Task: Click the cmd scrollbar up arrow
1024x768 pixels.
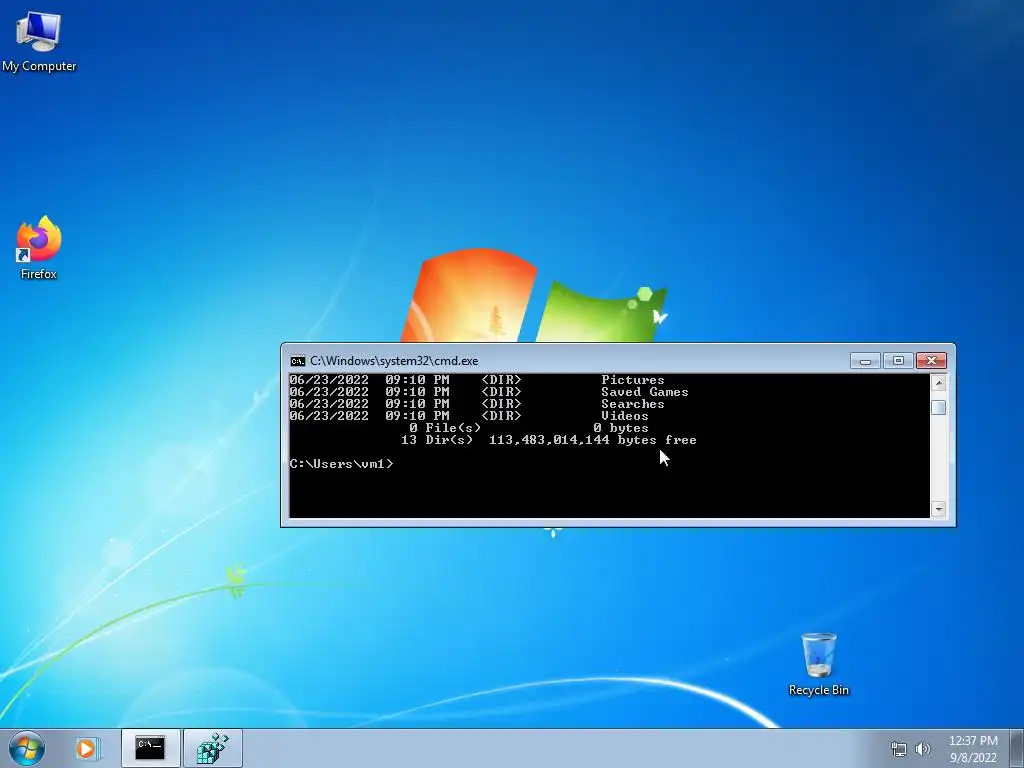Action: tap(938, 383)
